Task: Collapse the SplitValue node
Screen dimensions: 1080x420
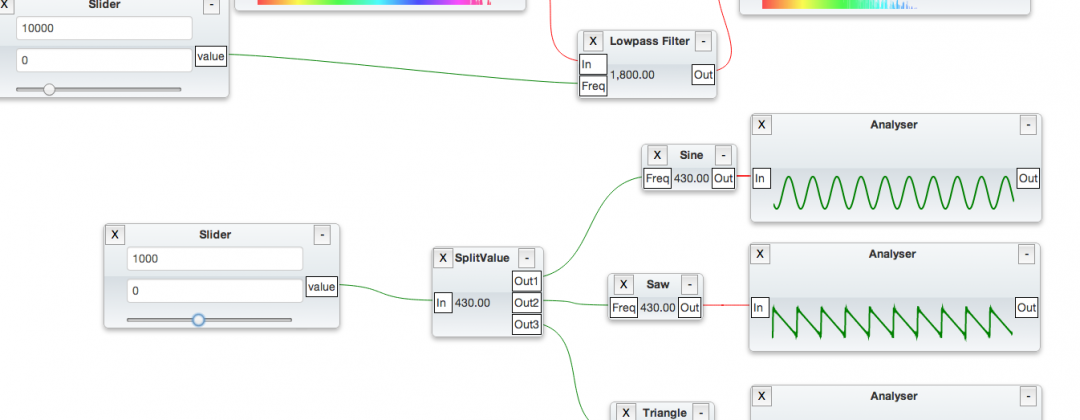Action: tap(527, 258)
